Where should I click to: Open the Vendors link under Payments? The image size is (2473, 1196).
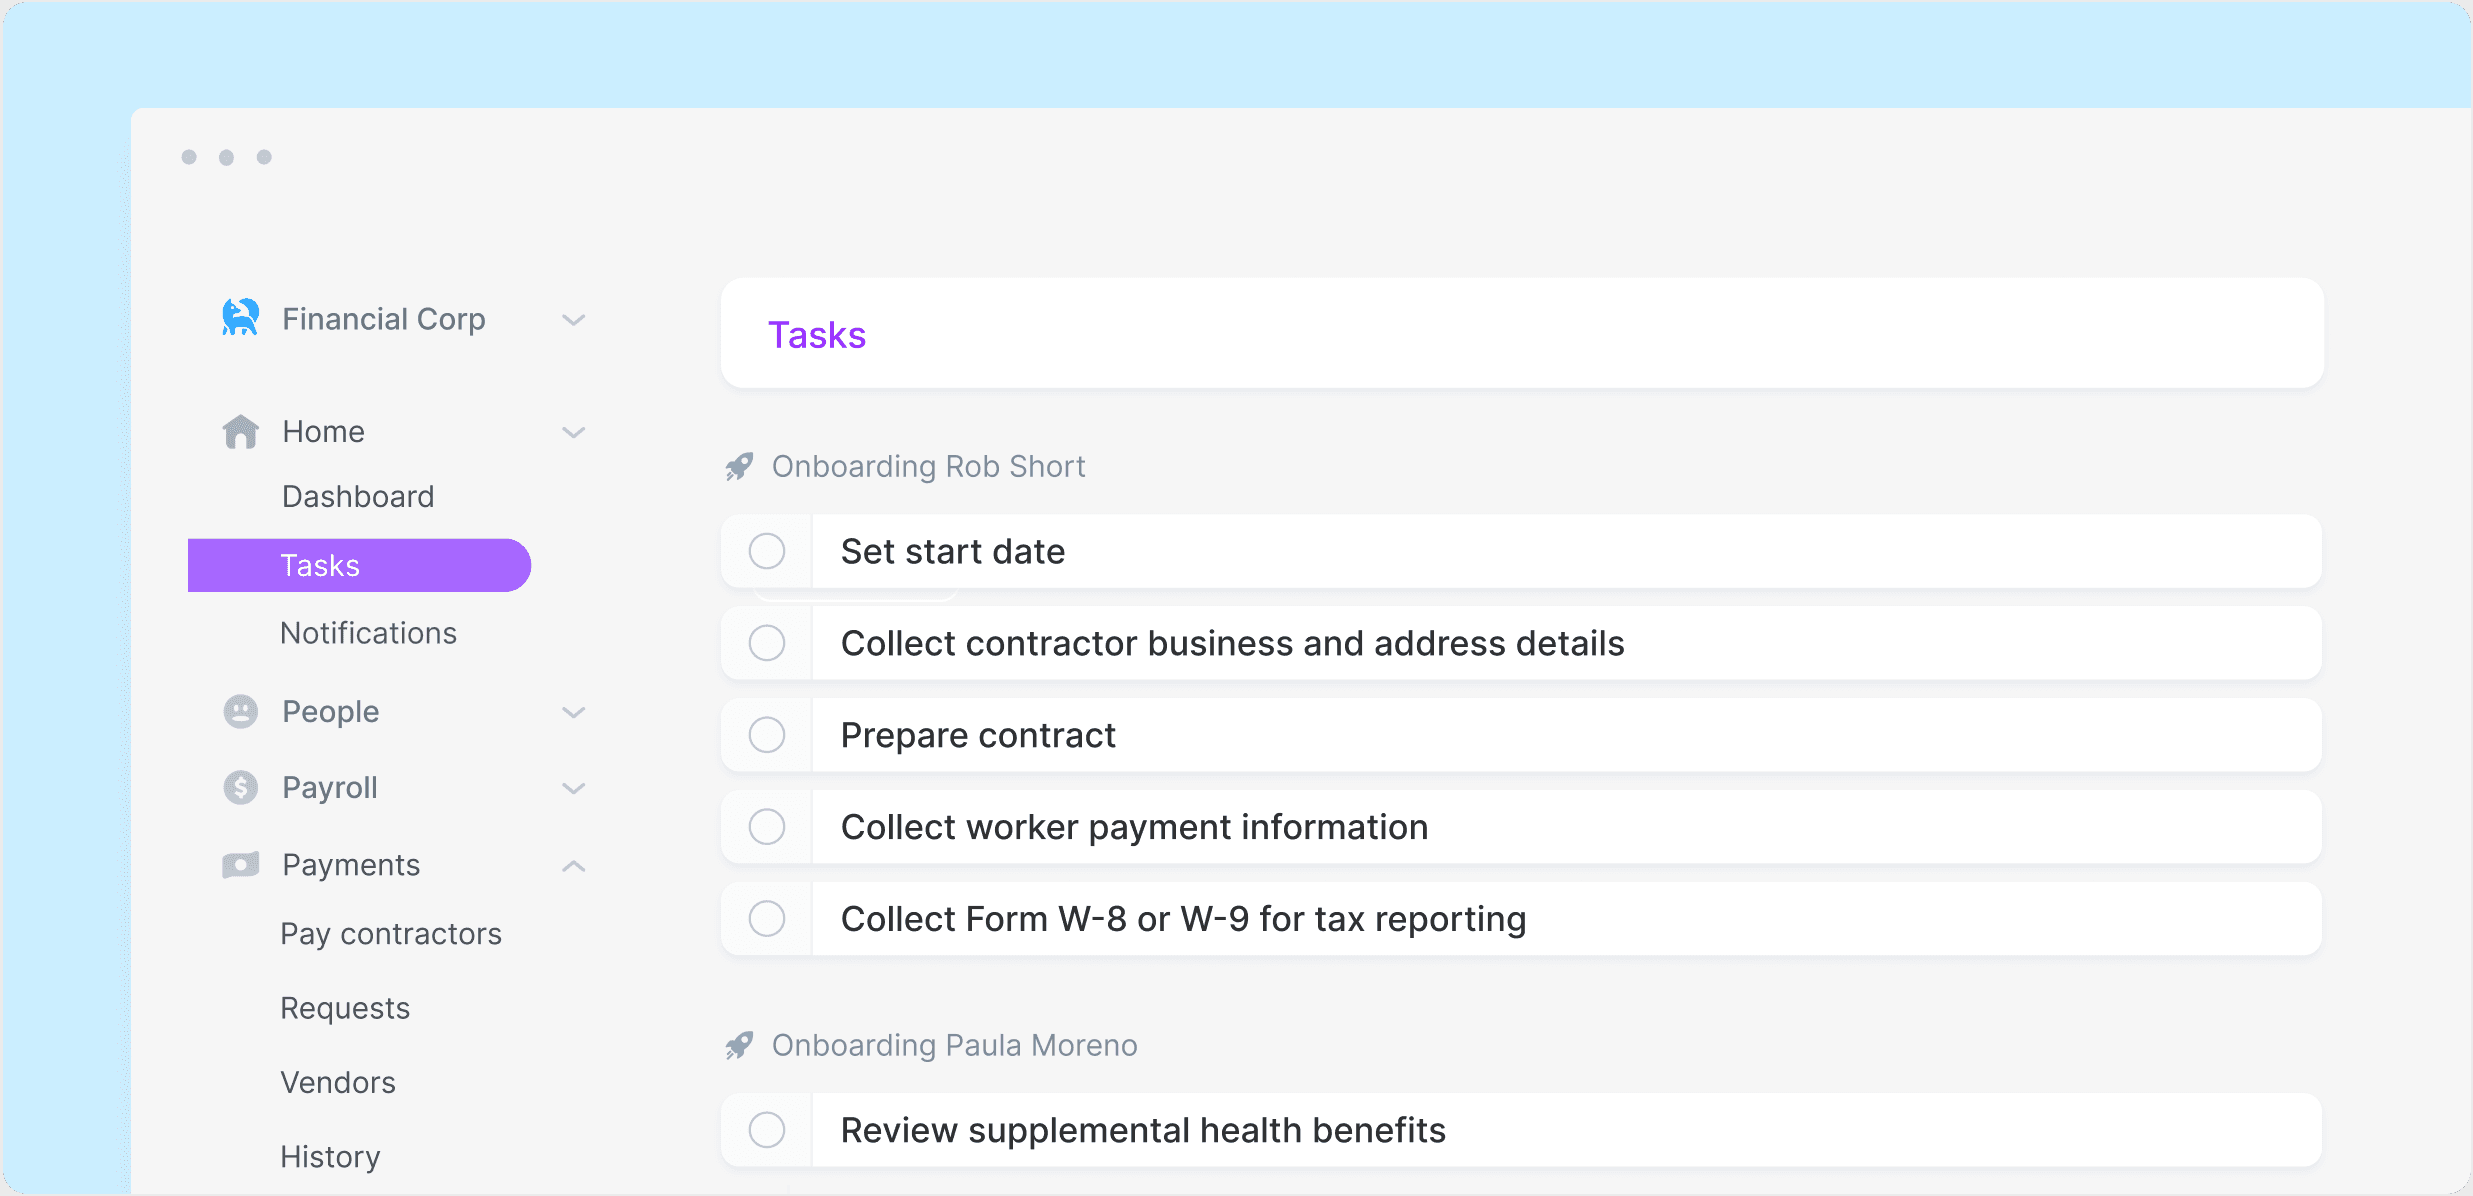click(338, 1082)
